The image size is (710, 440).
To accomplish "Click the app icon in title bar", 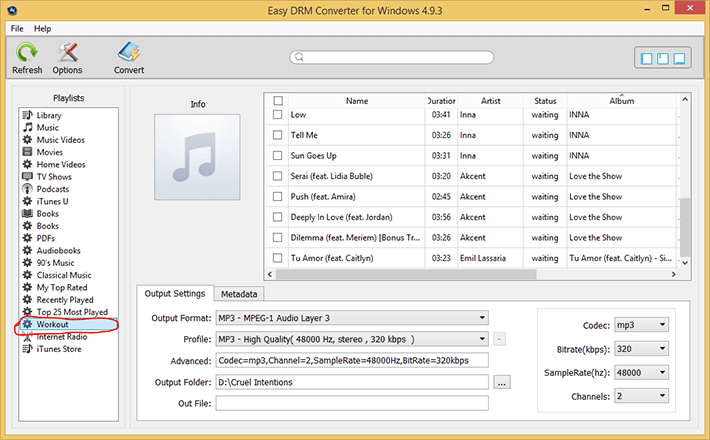I will 12,10.
